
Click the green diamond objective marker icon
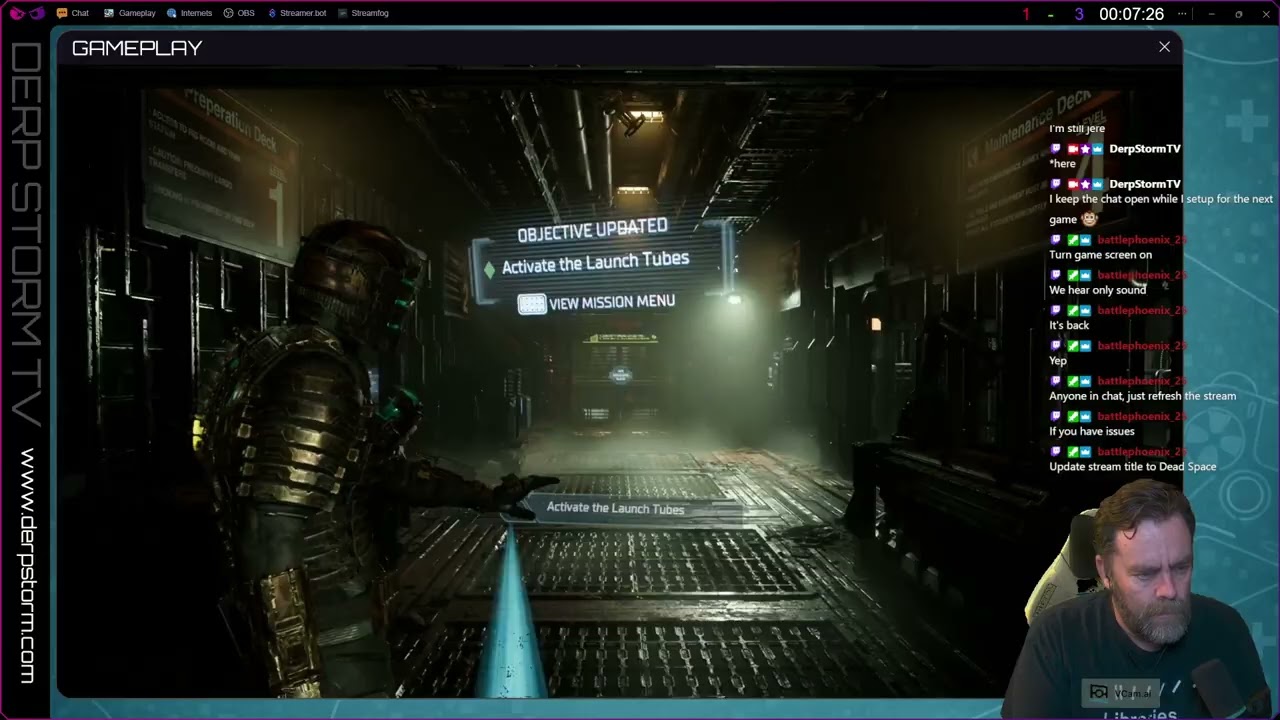point(489,269)
